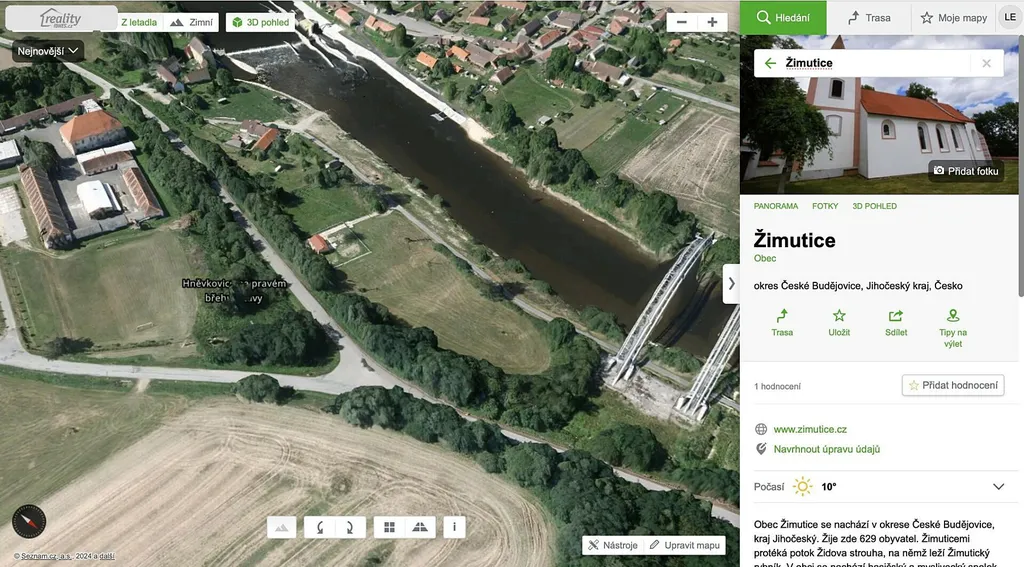
Task: Open the Trasa tab
Action: tap(868, 17)
